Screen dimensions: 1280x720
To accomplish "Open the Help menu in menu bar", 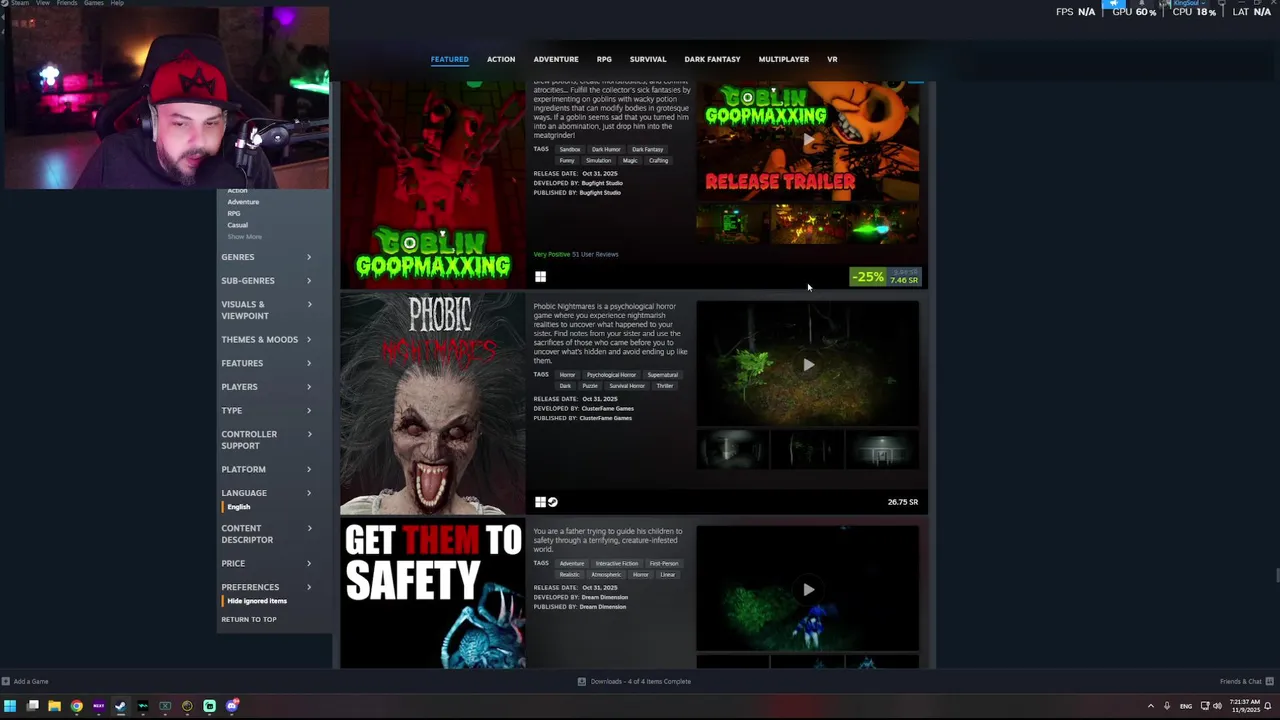I will [117, 3].
